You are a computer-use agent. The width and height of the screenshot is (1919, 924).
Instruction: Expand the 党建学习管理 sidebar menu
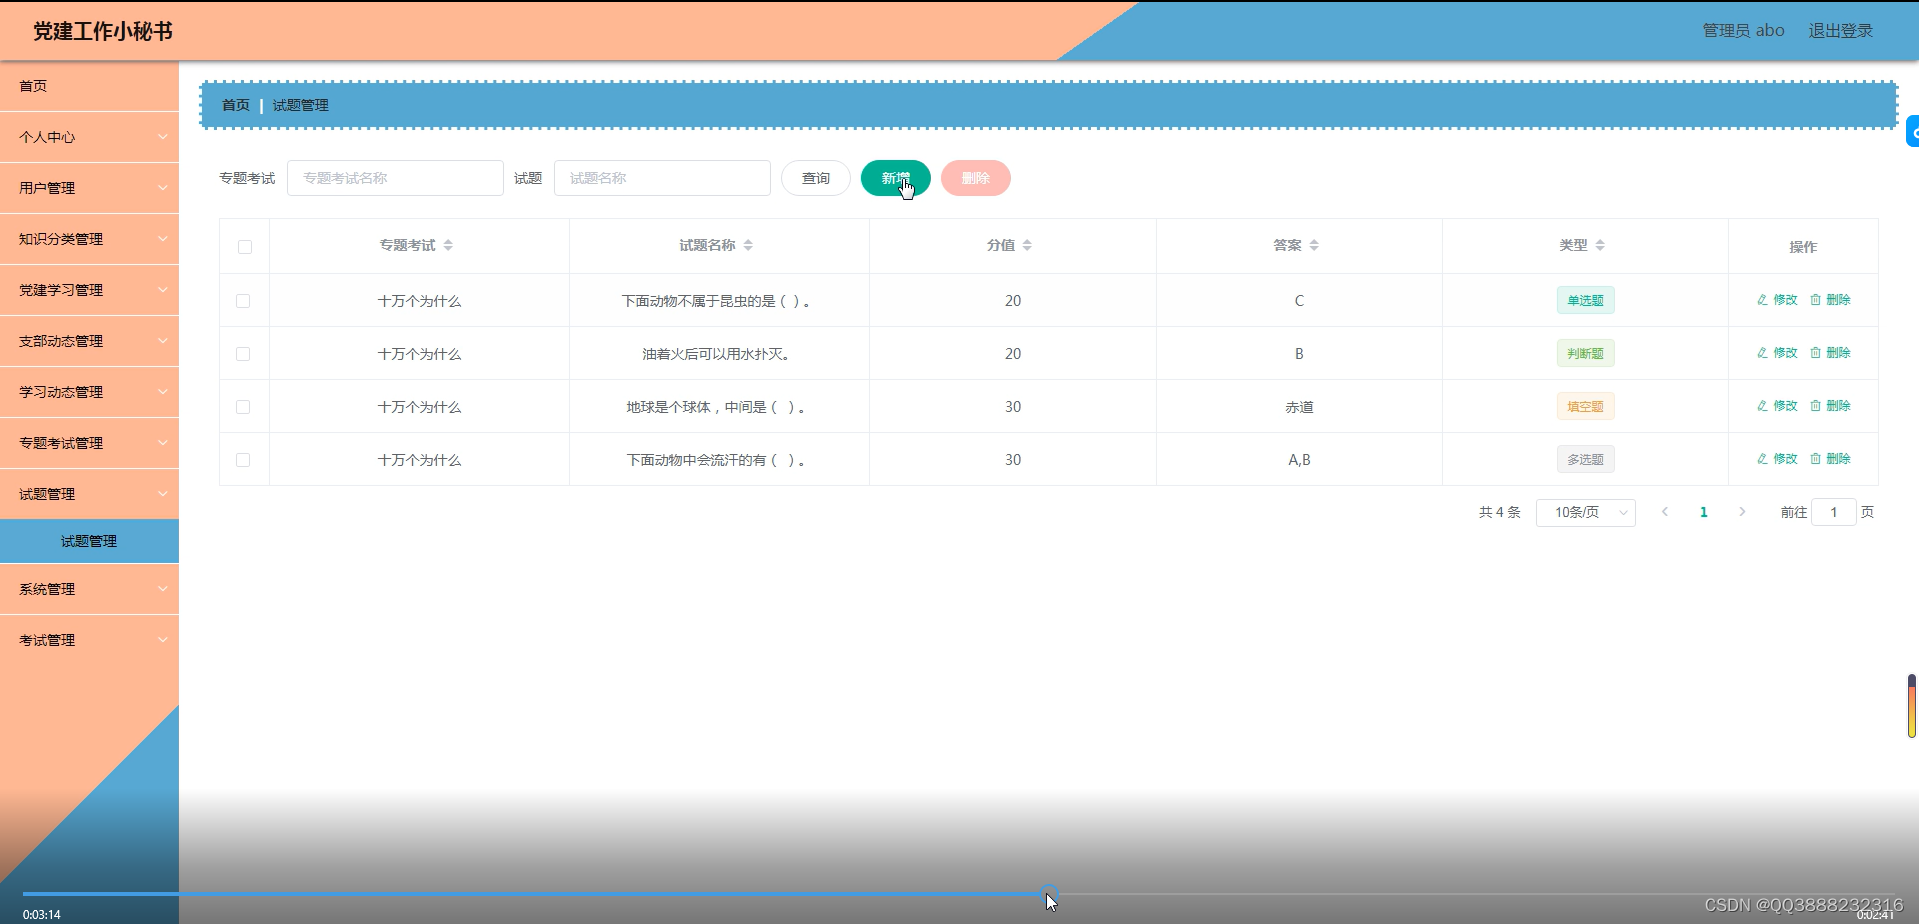(x=89, y=290)
